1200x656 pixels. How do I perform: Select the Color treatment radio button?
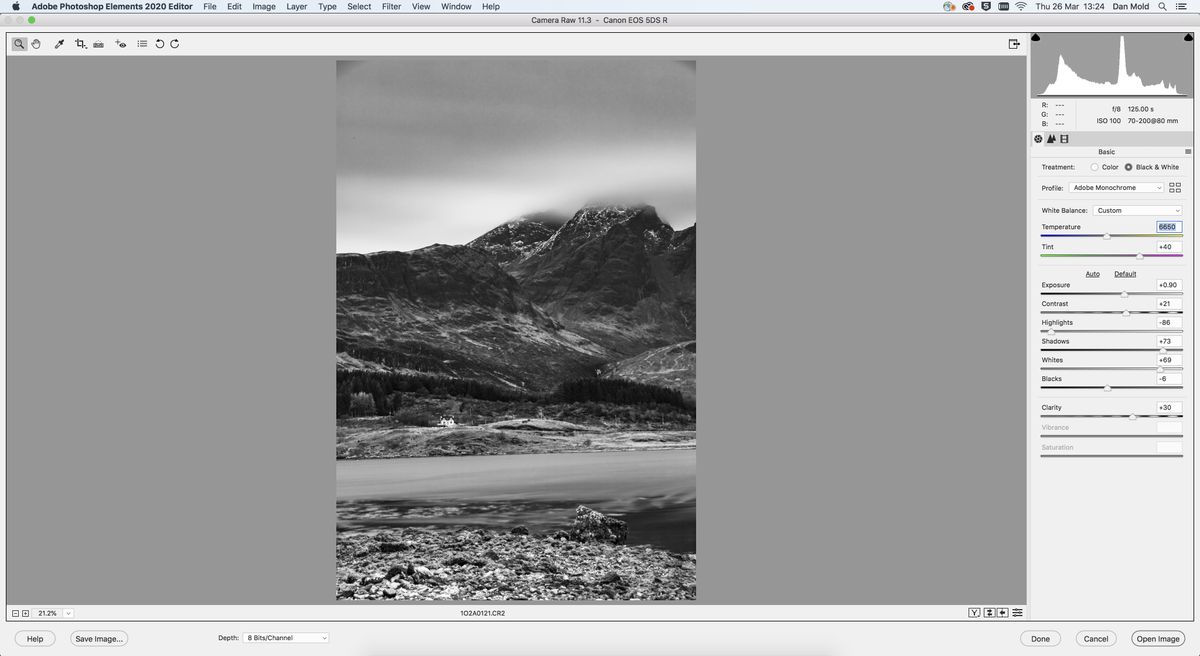(x=1094, y=167)
